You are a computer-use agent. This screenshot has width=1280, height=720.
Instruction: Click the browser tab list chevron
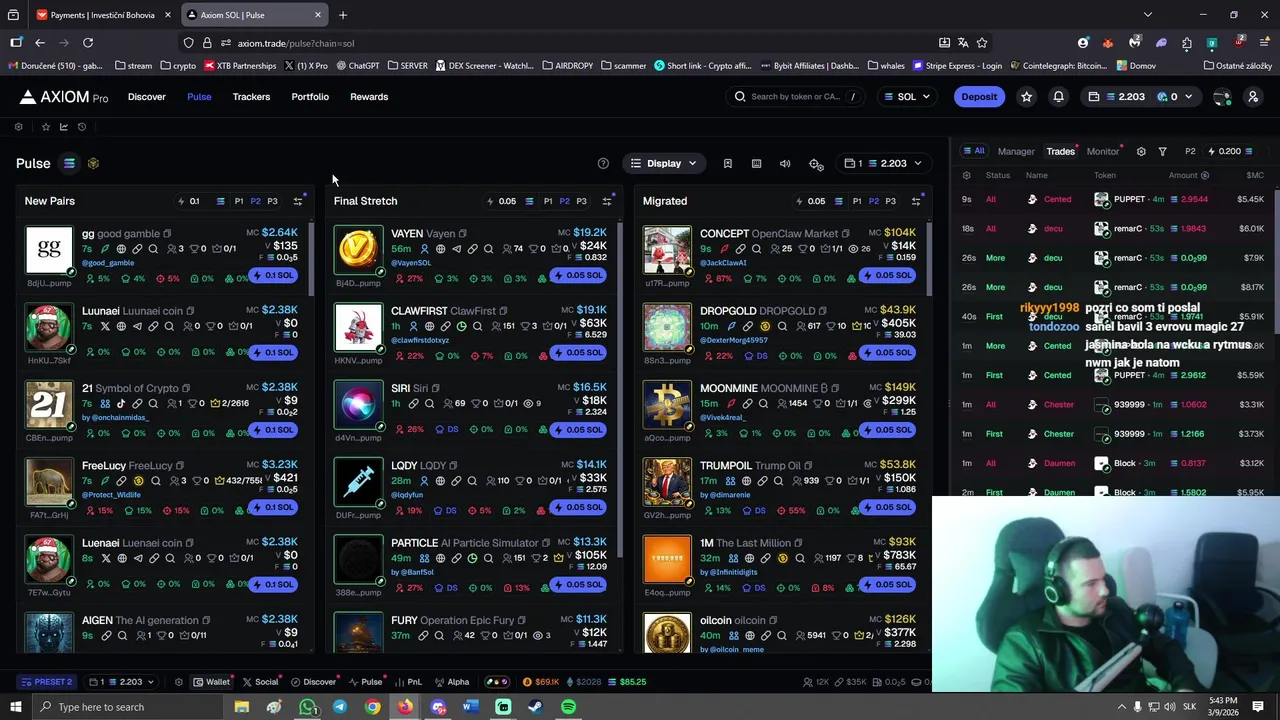coord(1147,15)
